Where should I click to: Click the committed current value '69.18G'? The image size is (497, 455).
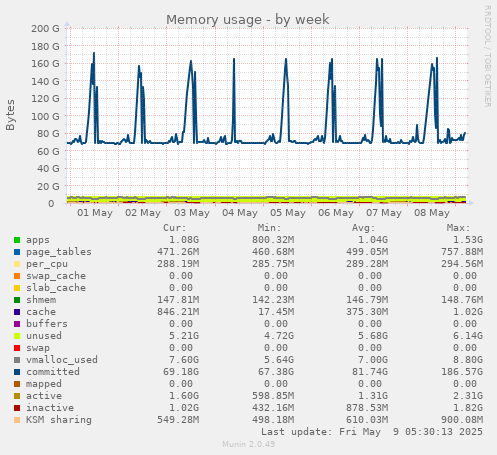[x=181, y=372]
